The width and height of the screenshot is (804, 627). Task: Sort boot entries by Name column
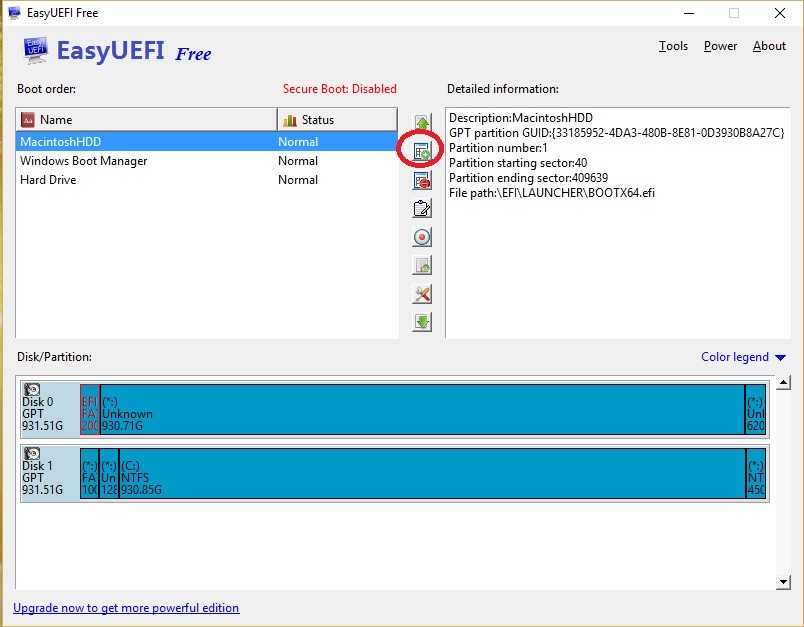pos(147,120)
